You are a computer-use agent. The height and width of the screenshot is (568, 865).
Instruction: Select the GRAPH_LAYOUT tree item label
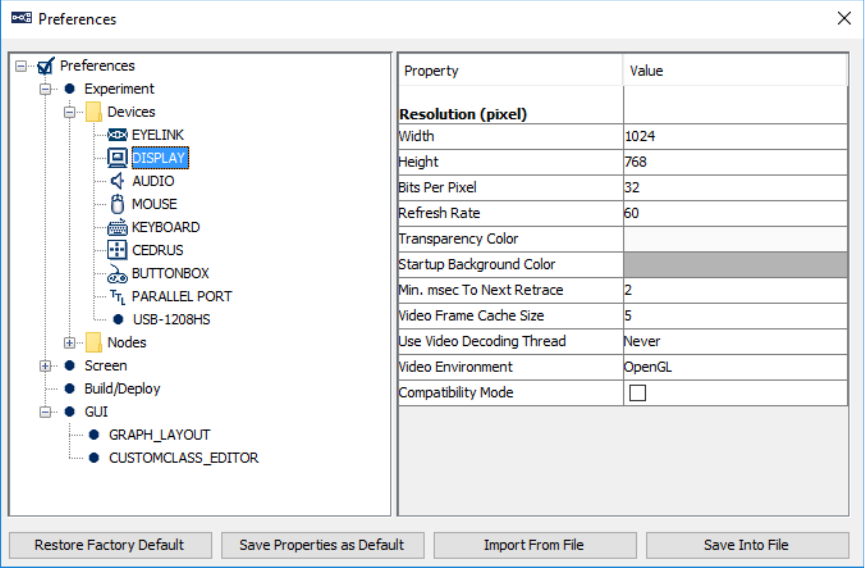[159, 436]
